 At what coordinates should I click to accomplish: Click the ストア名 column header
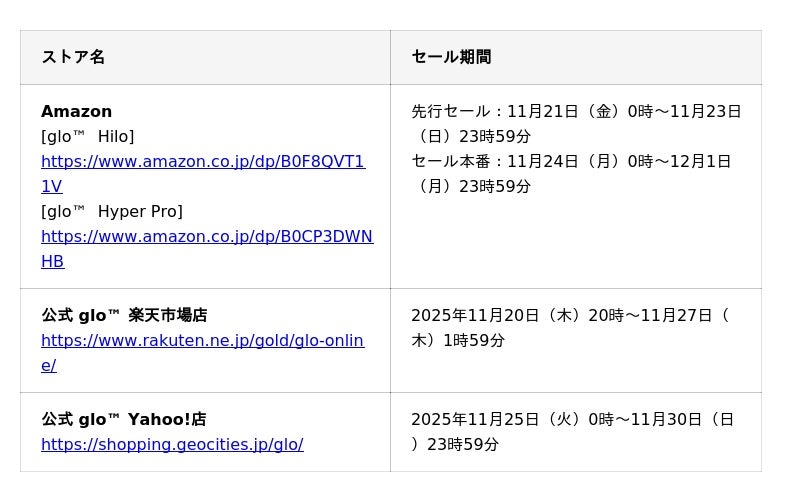[x=73, y=57]
